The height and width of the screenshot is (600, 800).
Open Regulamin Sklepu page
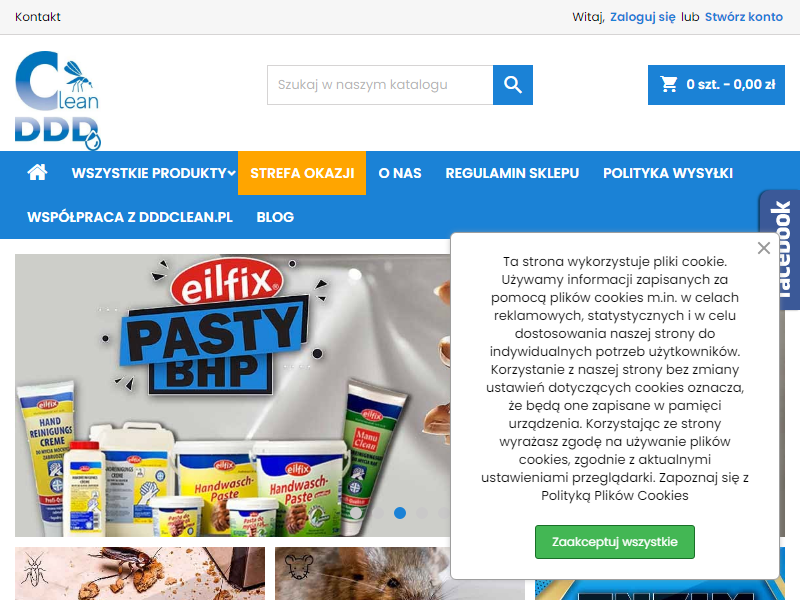click(512, 173)
